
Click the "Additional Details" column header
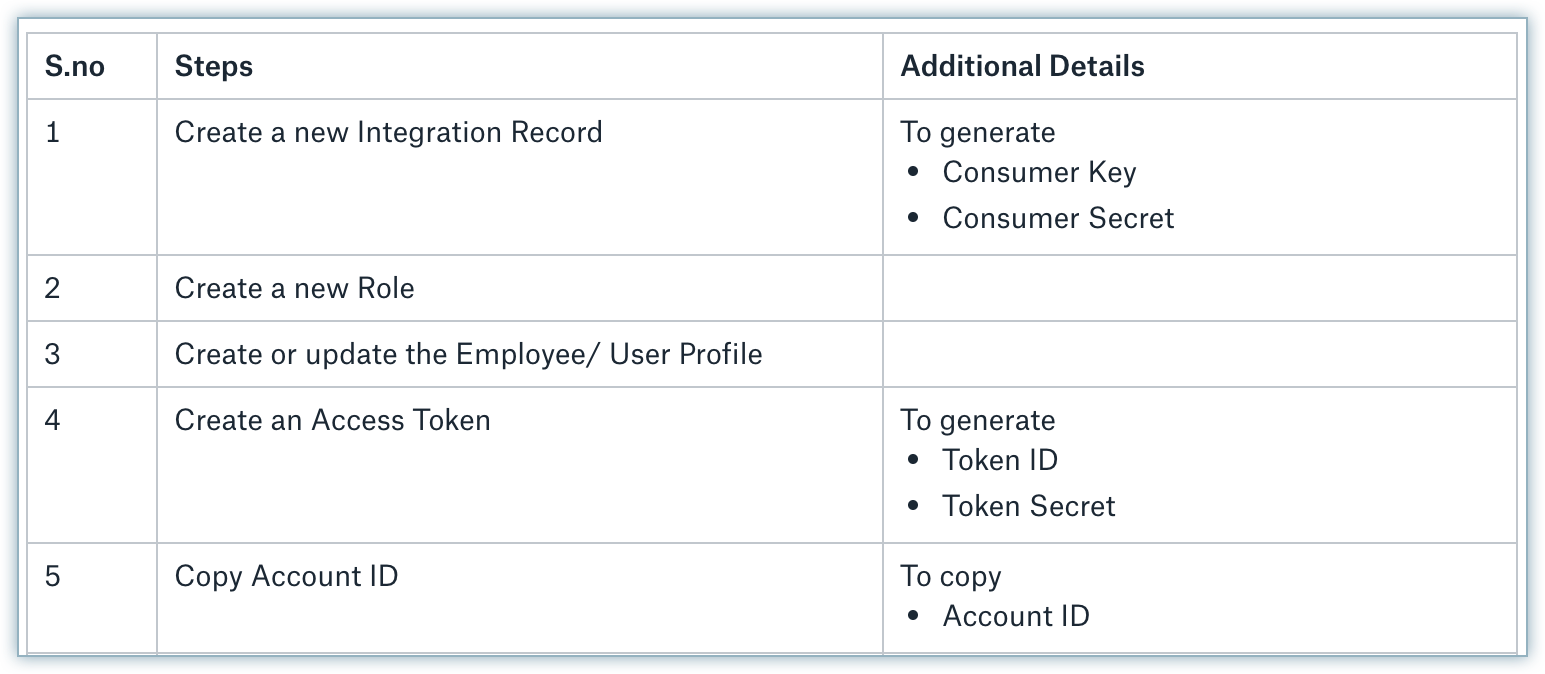(x=1022, y=67)
